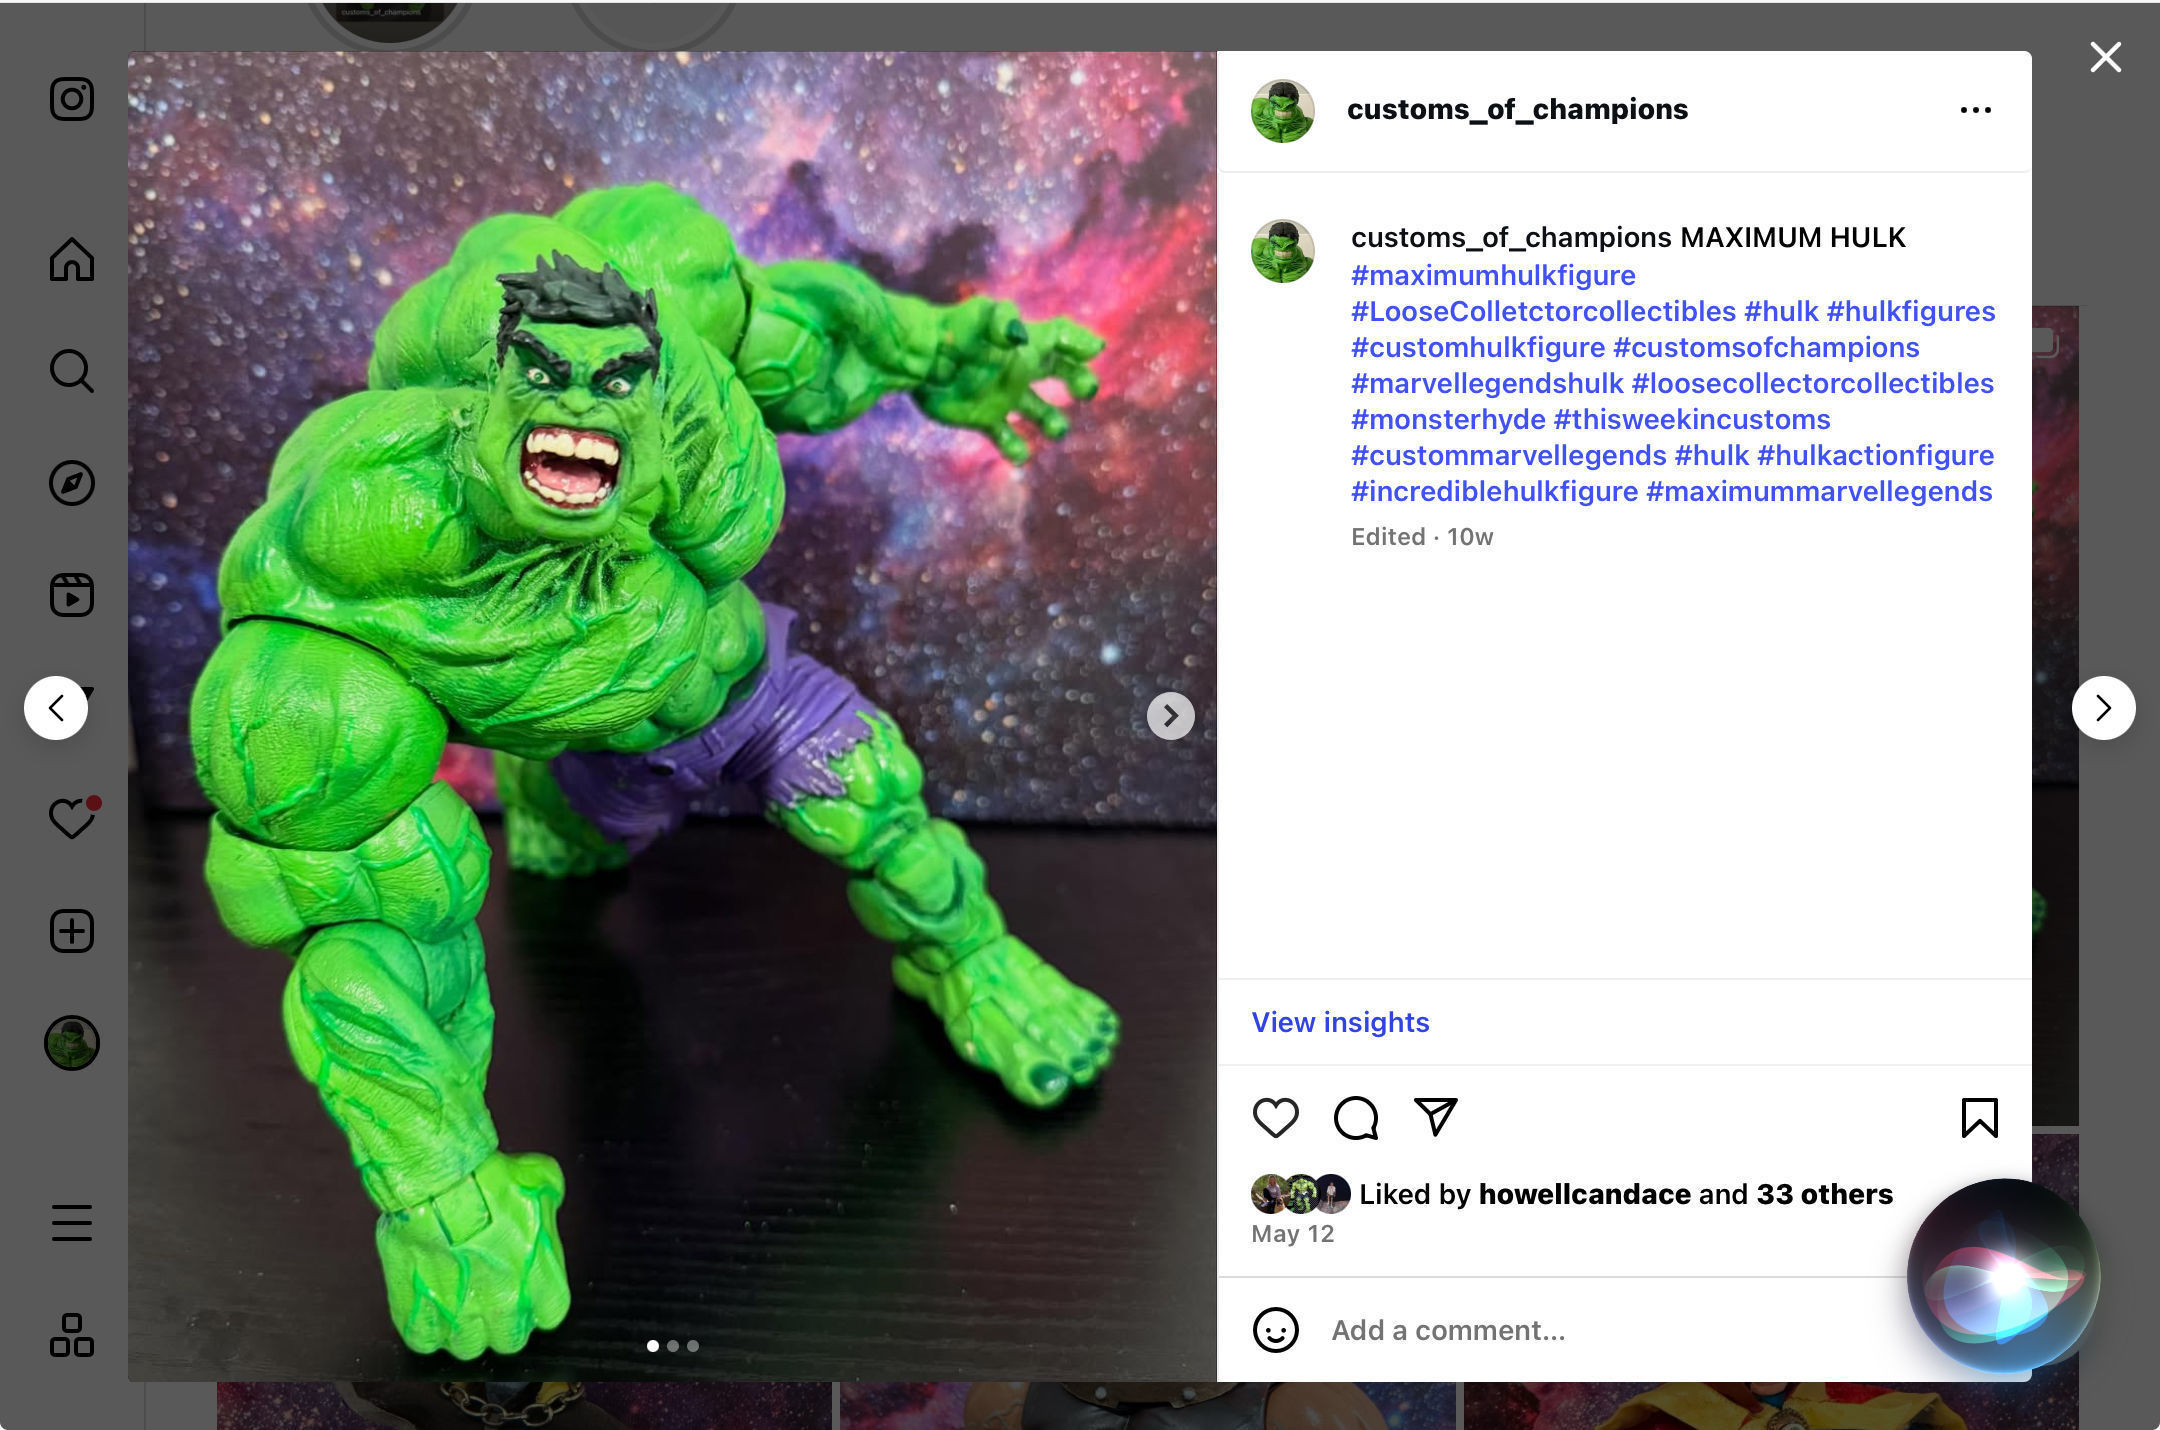Image resolution: width=2160 pixels, height=1430 pixels.
Task: Click the Siri orb
Action: pyautogui.click(x=2003, y=1275)
